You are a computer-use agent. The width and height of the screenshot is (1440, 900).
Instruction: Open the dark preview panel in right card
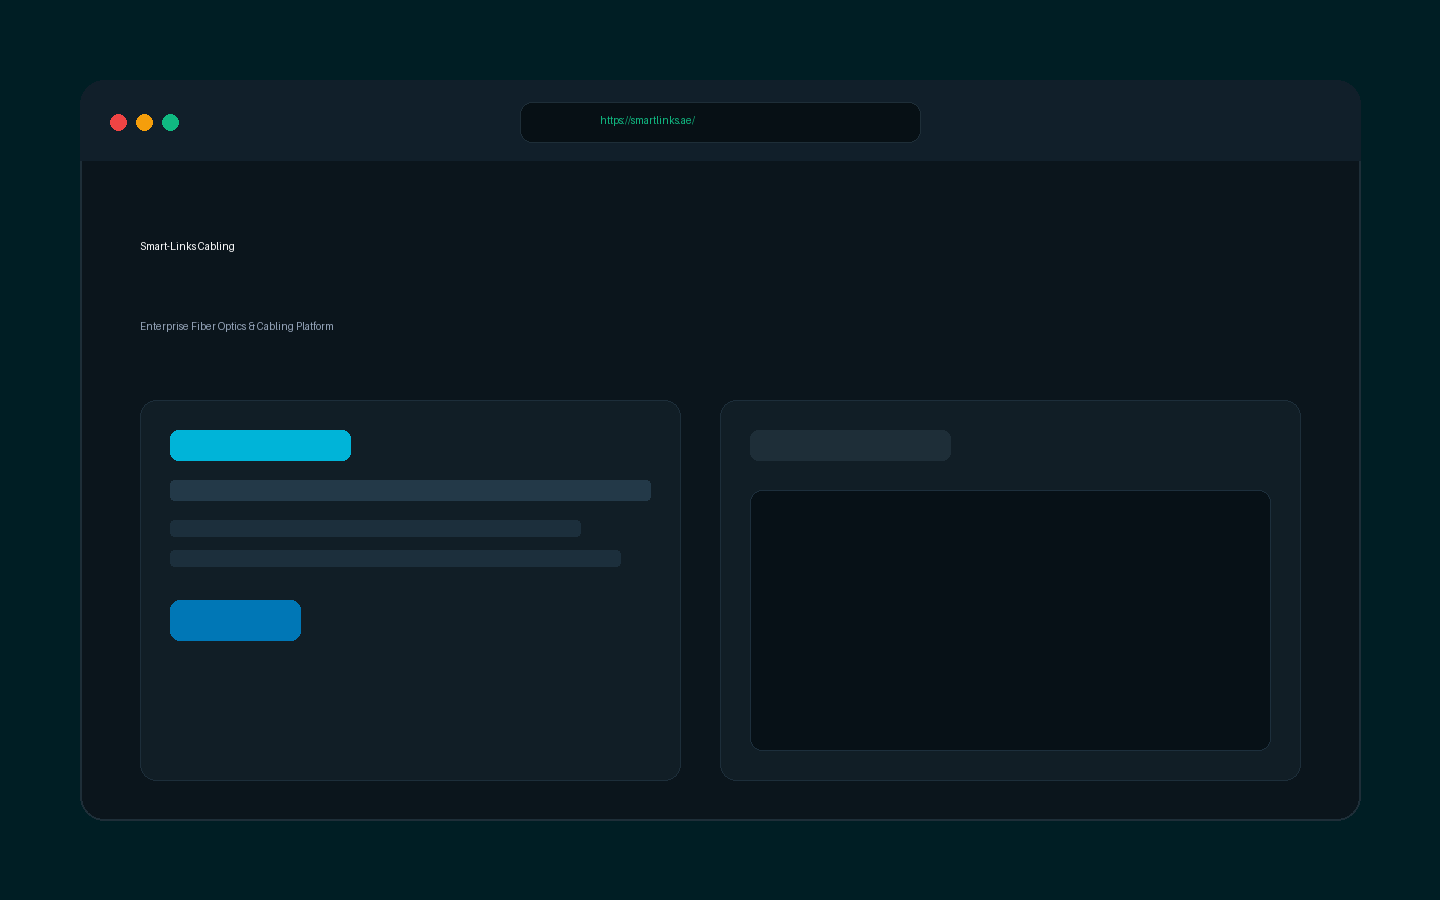pyautogui.click(x=1010, y=620)
